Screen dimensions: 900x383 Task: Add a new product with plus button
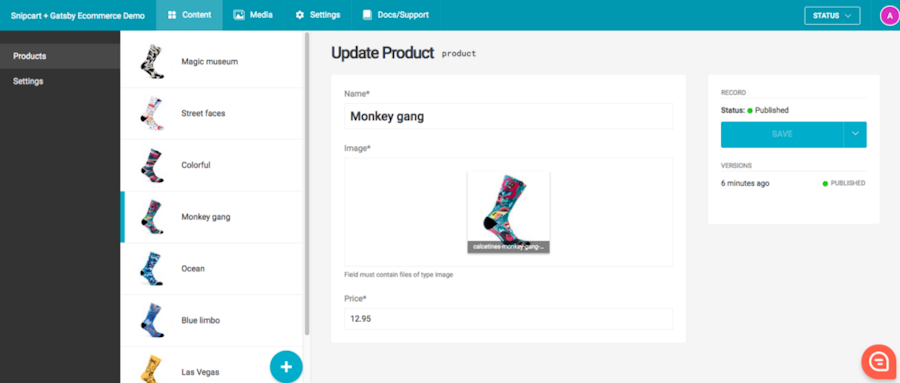[286, 366]
